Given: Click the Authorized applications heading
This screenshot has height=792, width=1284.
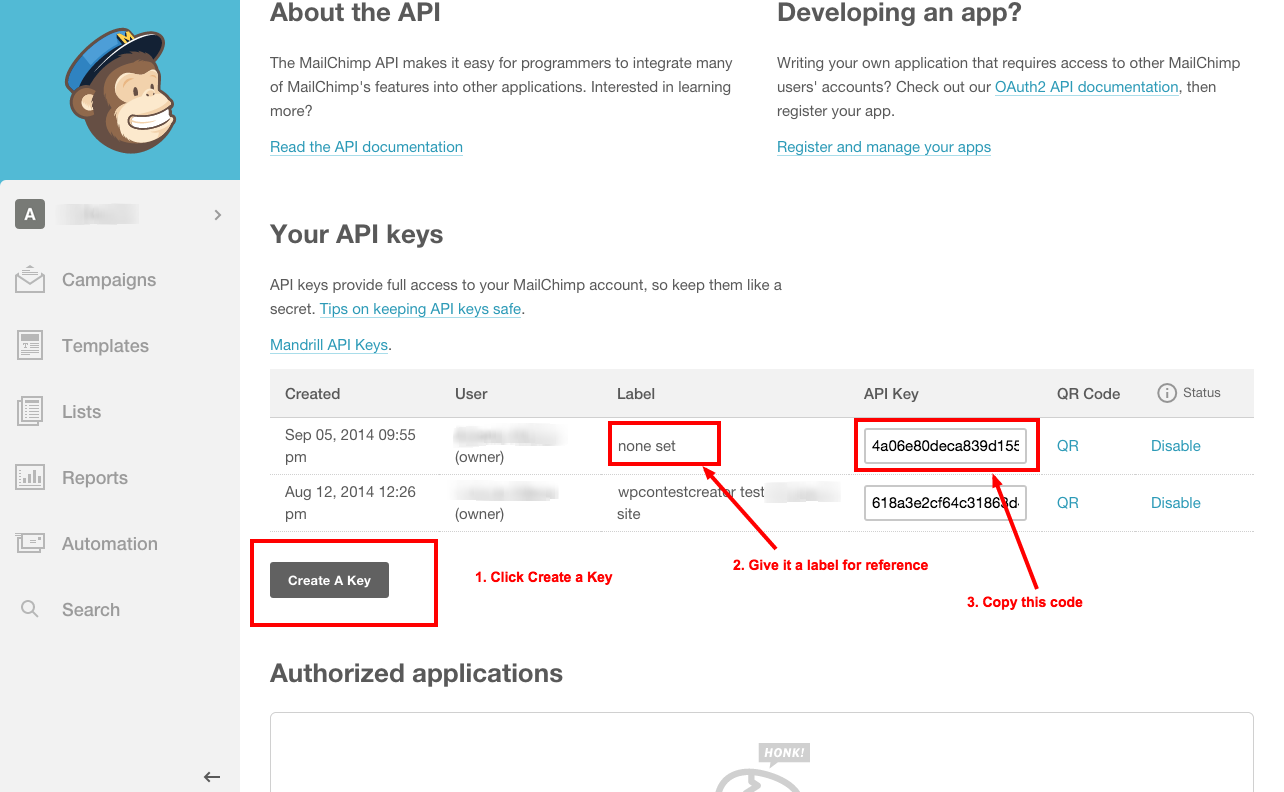Looking at the screenshot, I should click(416, 673).
